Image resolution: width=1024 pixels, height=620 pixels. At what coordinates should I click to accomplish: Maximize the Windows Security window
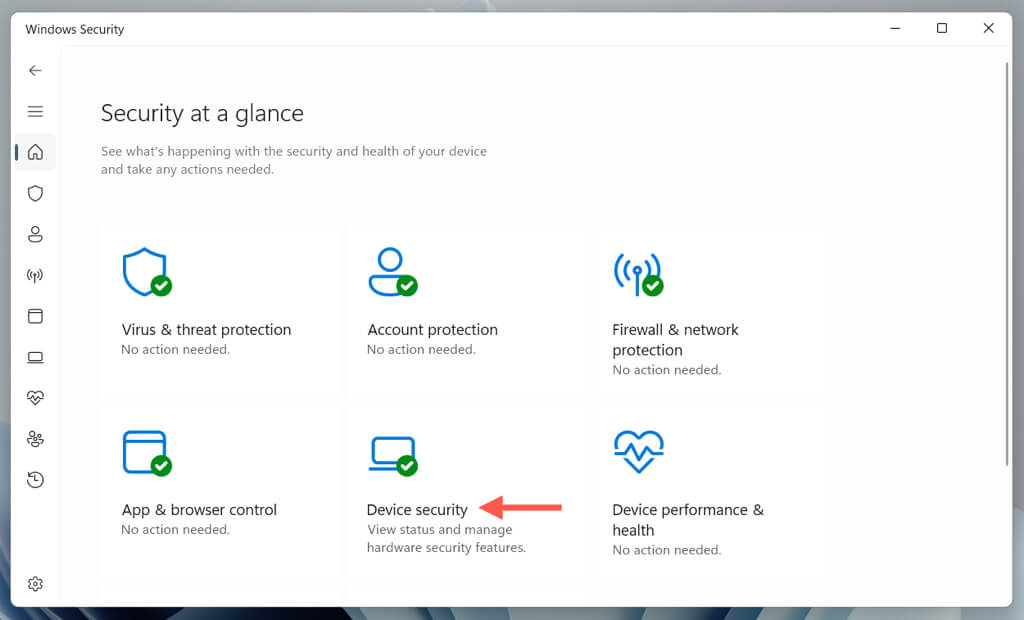tap(941, 29)
